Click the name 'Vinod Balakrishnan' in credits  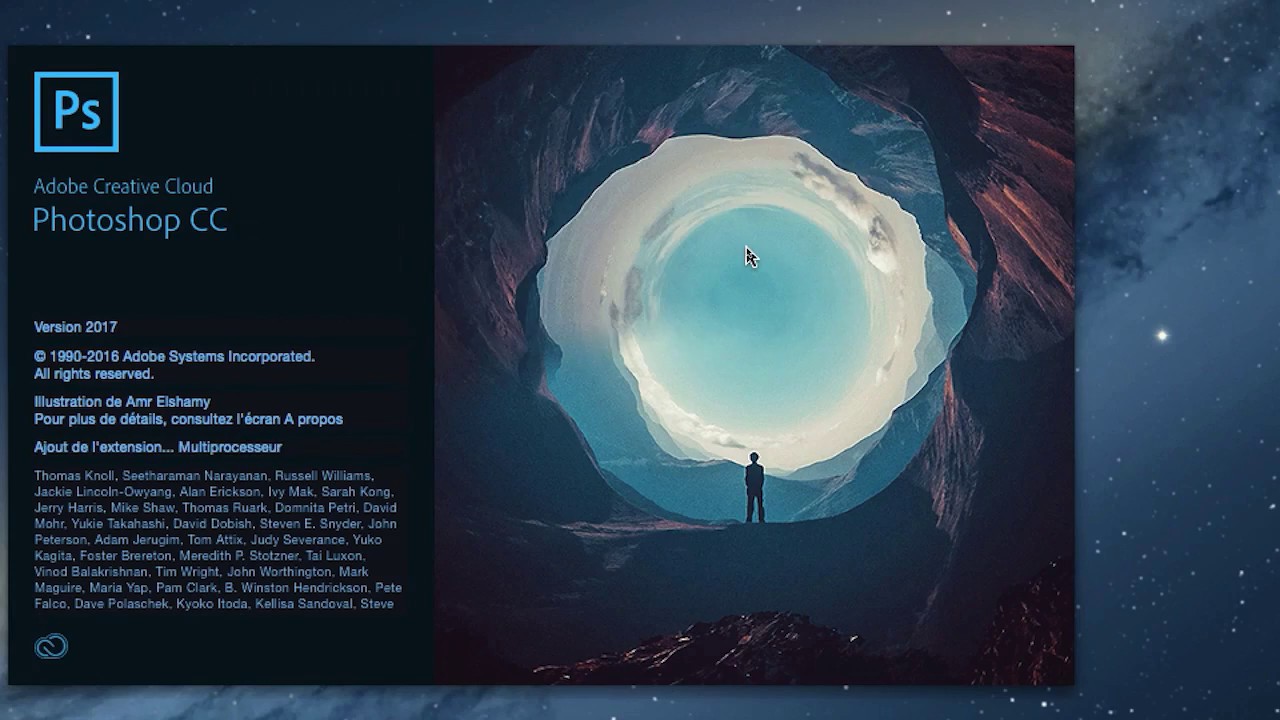pos(91,572)
